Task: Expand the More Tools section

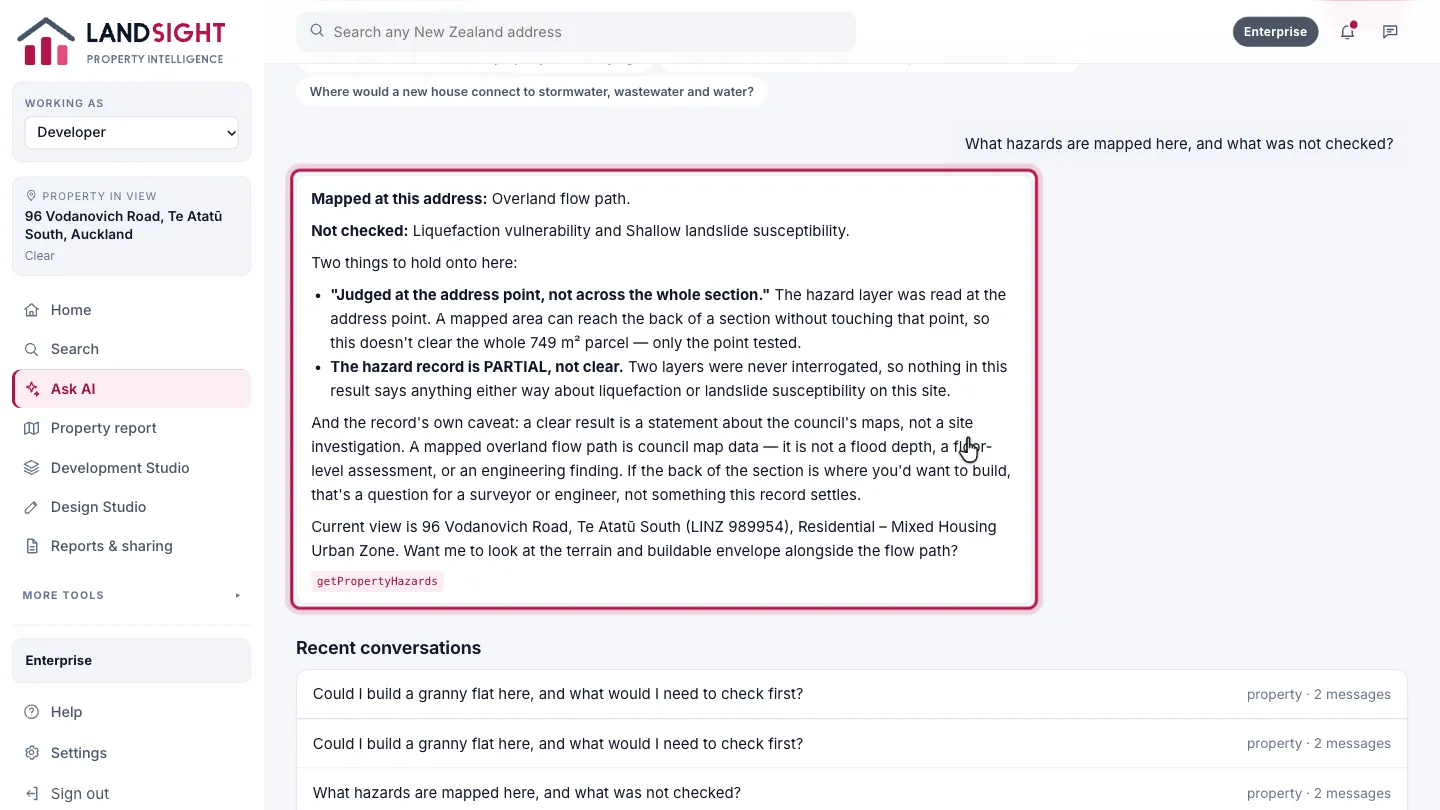Action: tap(132, 595)
